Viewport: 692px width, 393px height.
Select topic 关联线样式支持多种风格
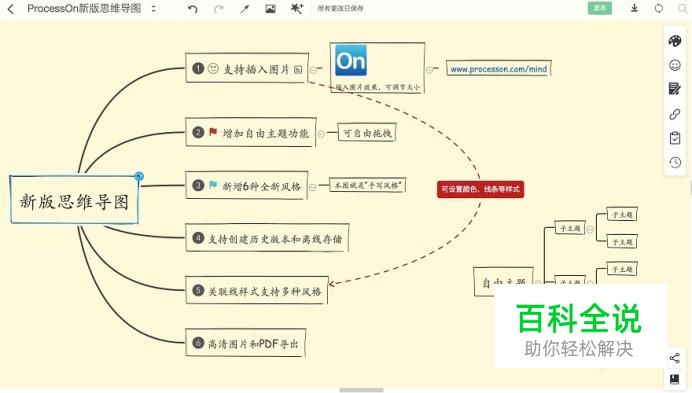pos(256,291)
